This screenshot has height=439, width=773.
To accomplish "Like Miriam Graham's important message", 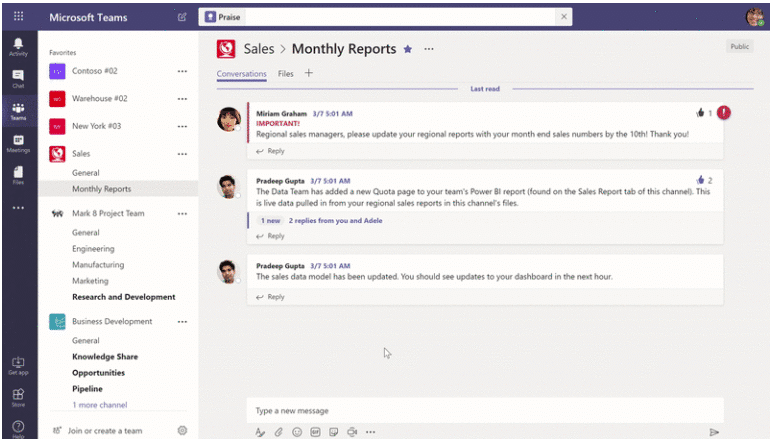I will coord(700,113).
